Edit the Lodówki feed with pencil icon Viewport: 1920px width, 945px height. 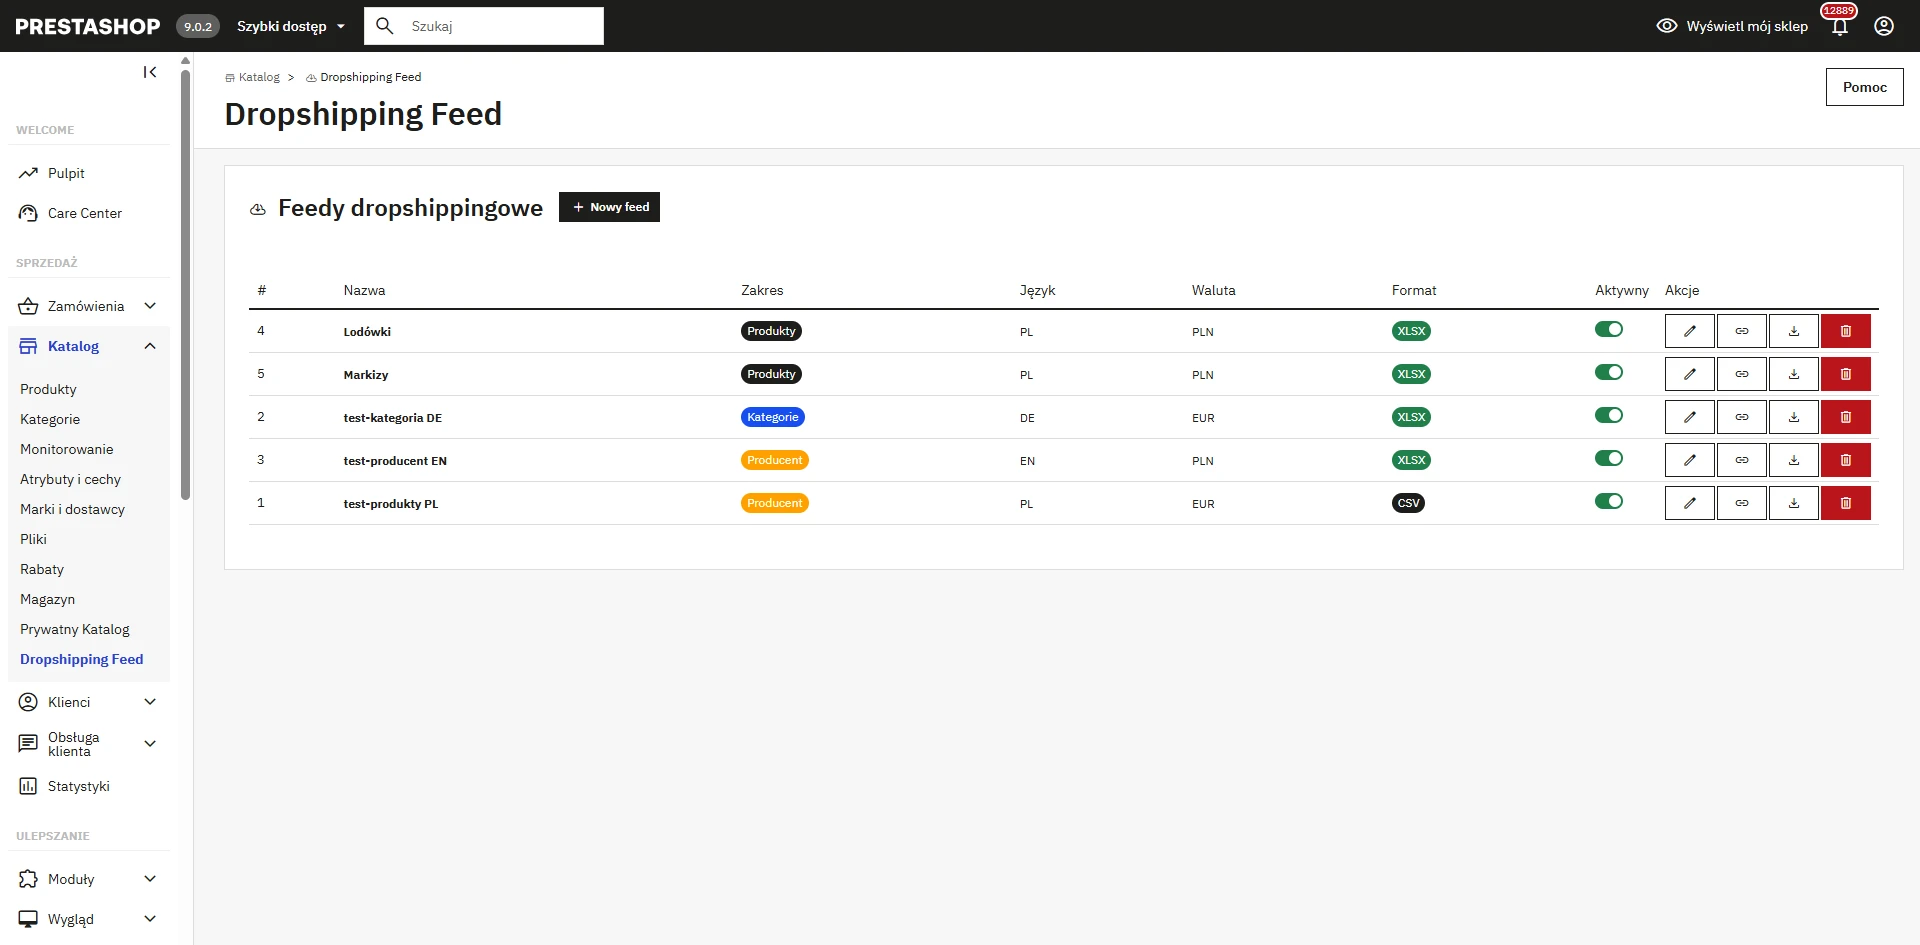(x=1689, y=331)
